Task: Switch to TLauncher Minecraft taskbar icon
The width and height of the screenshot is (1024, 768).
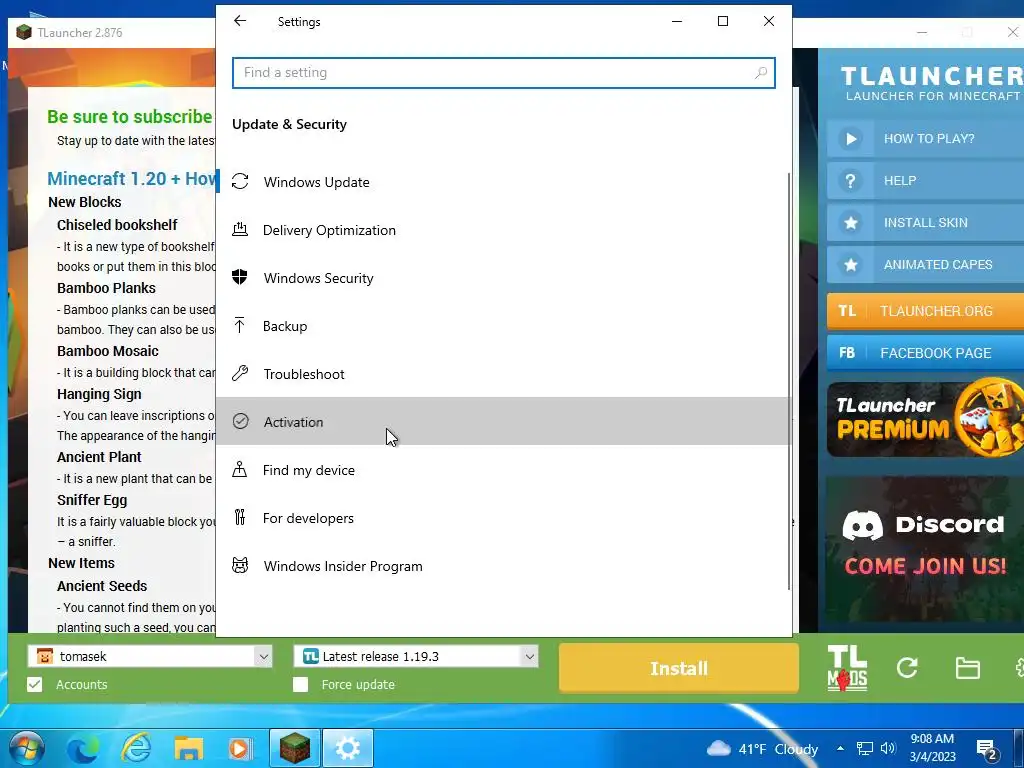Action: point(295,748)
